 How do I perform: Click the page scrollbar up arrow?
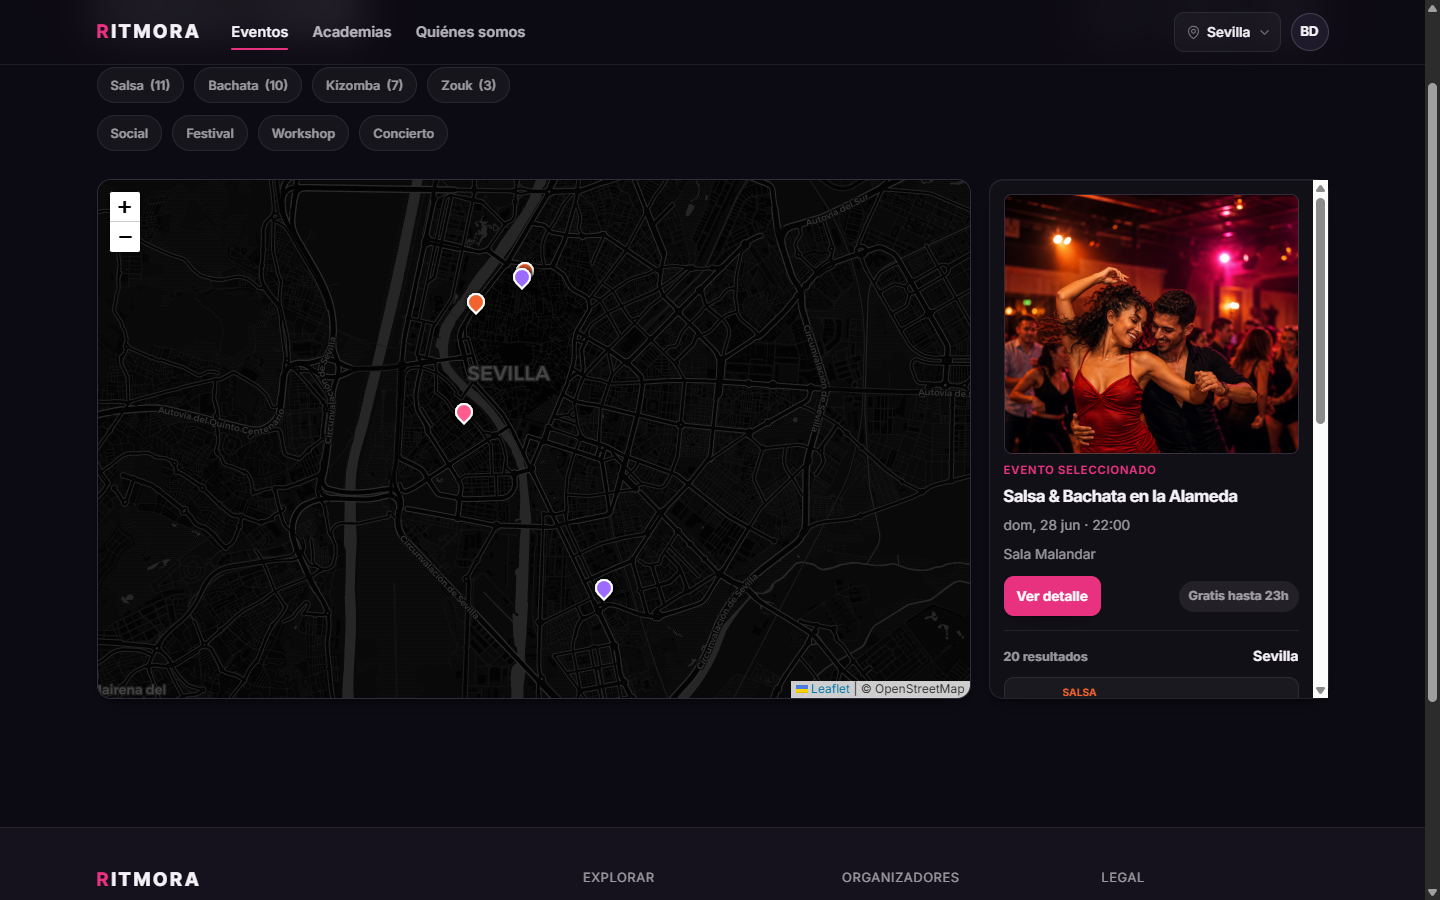pyautogui.click(x=1432, y=7)
